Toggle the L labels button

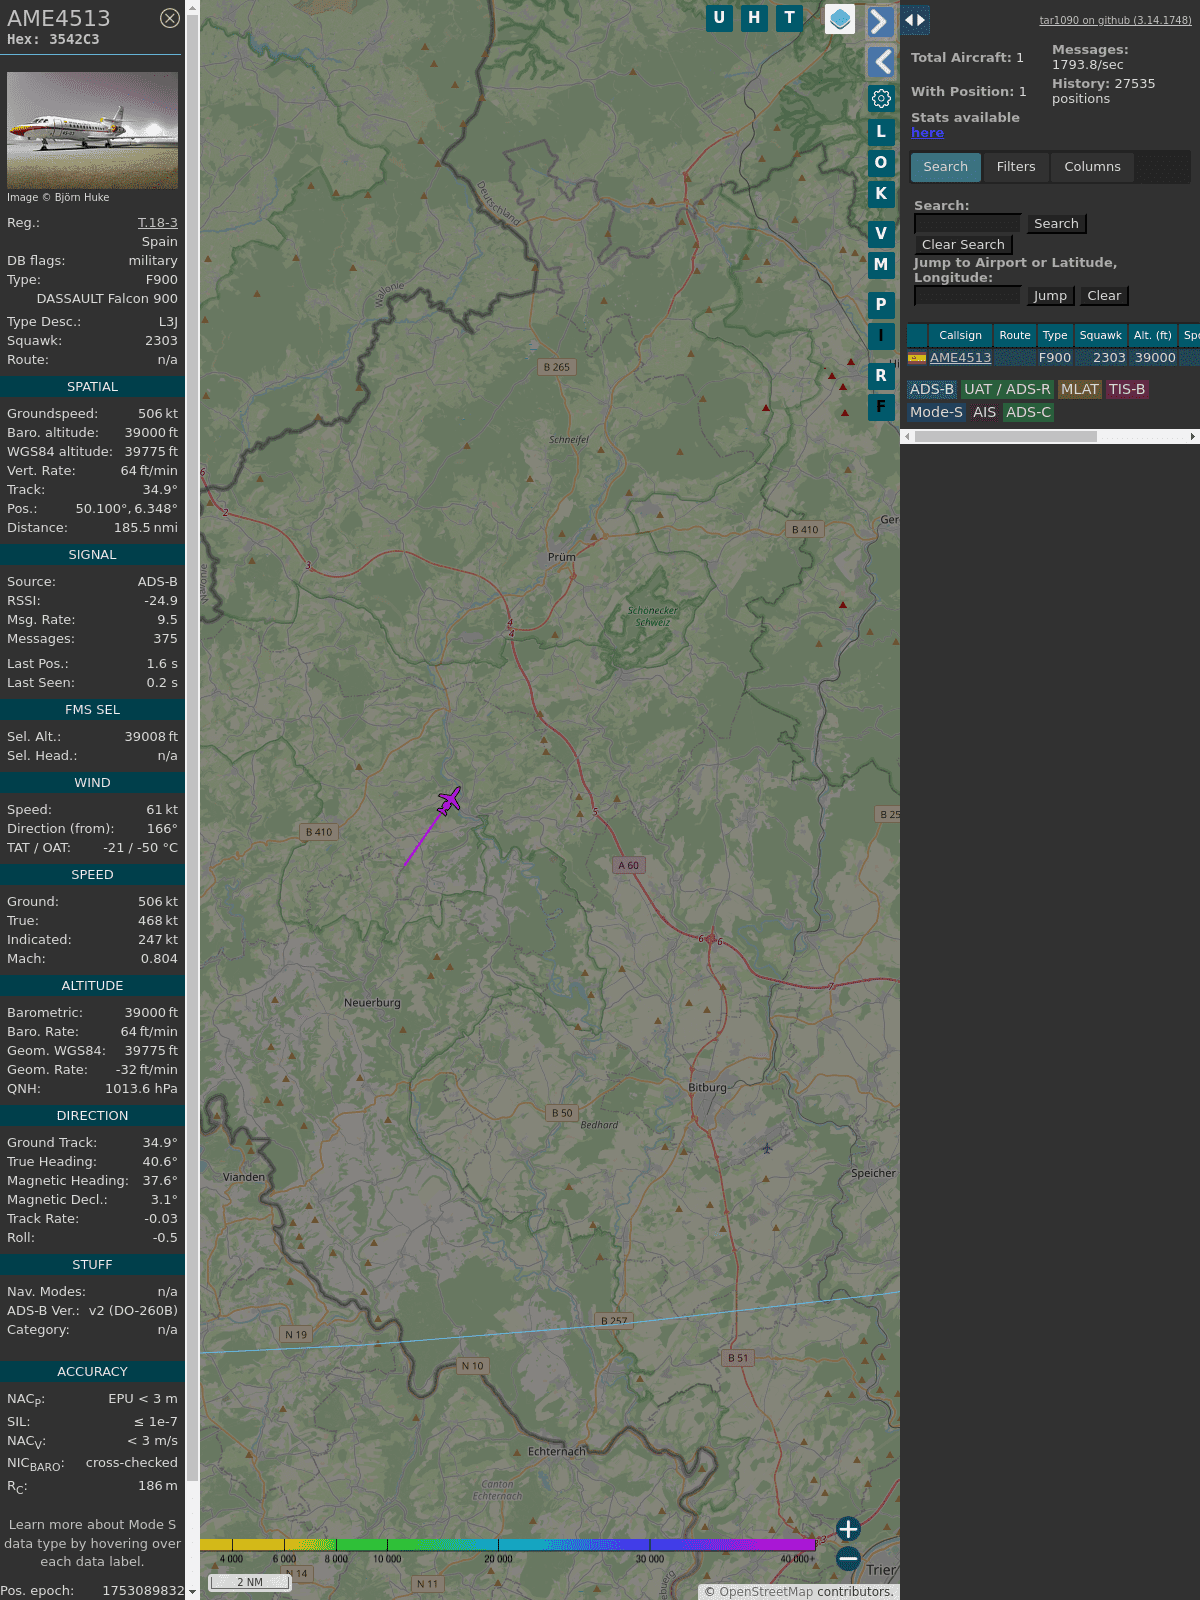point(881,131)
